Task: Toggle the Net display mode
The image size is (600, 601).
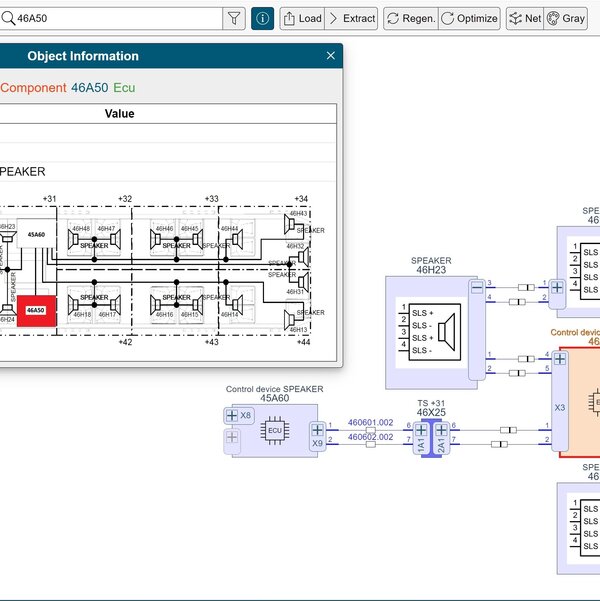Action: (x=524, y=18)
